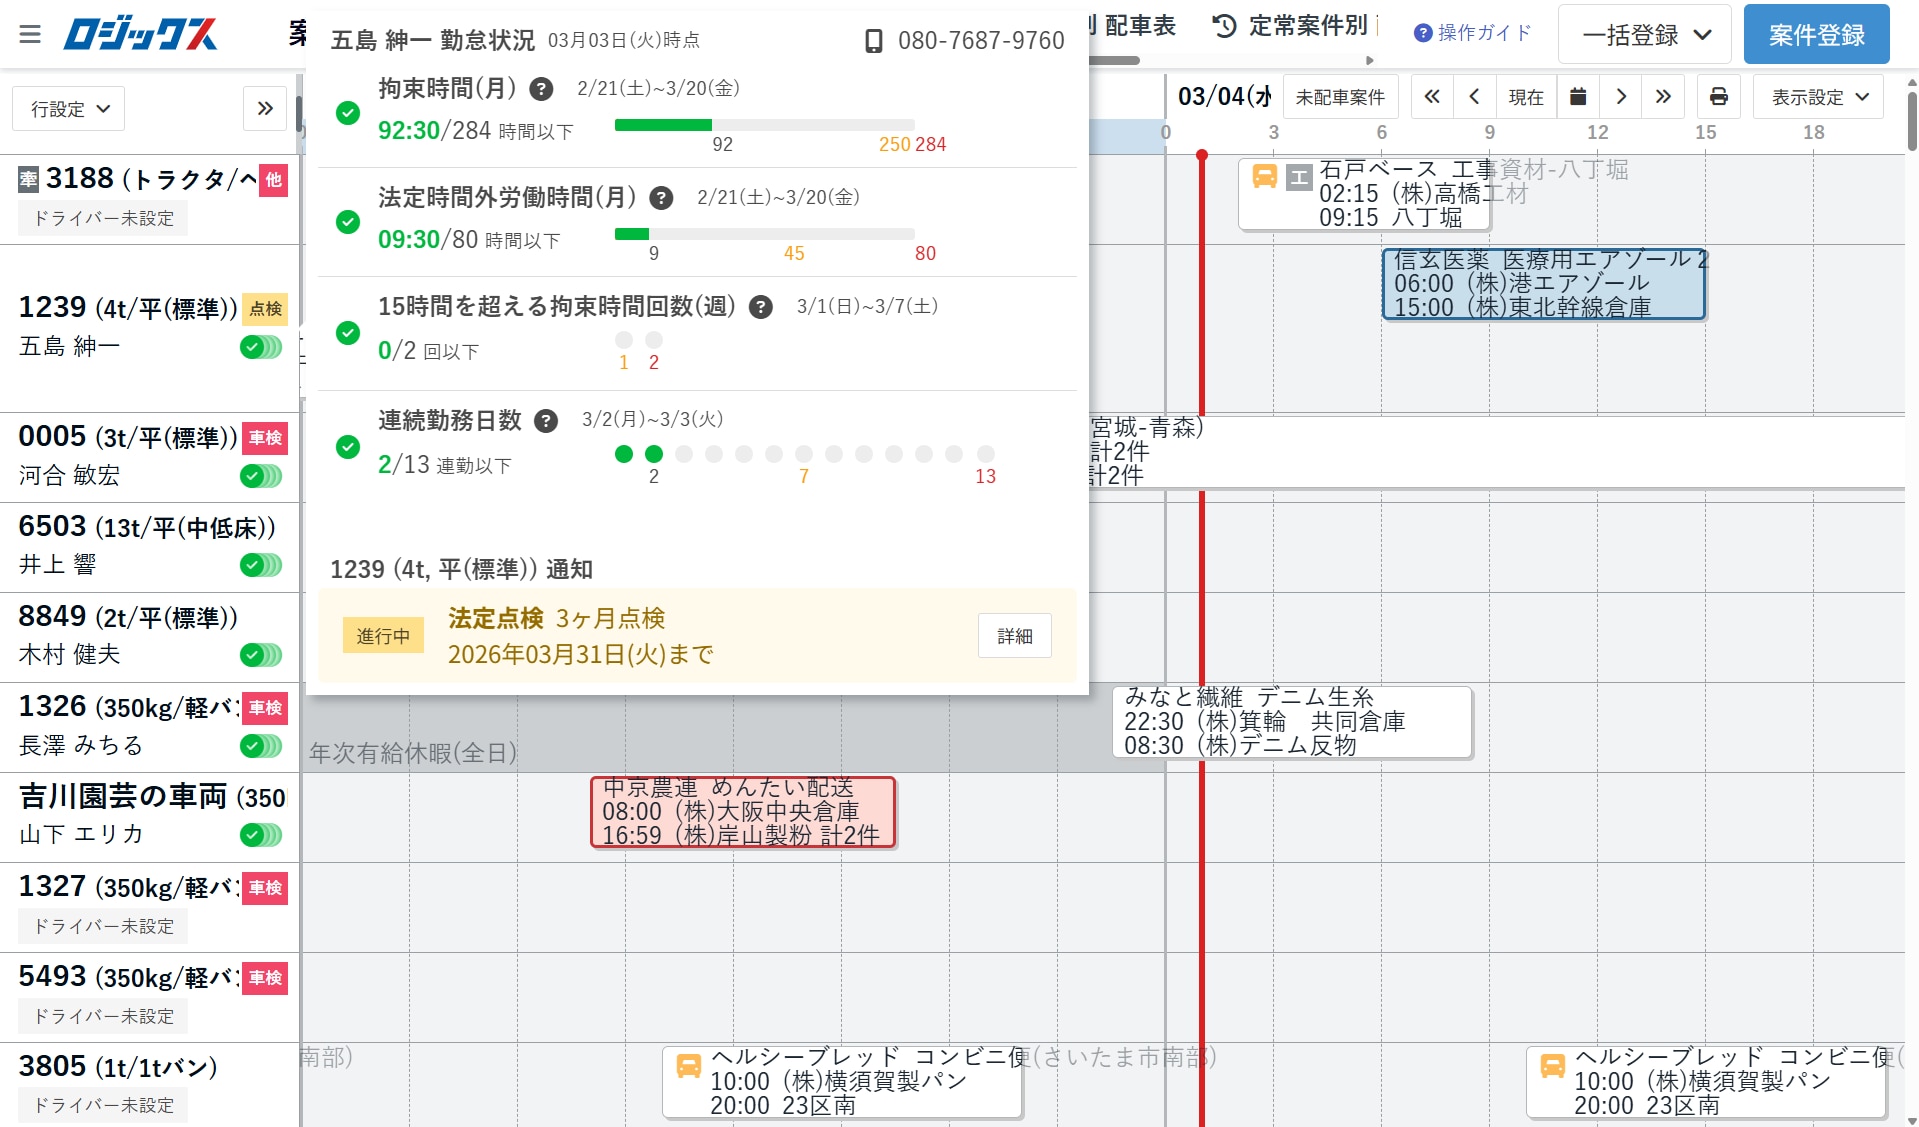Toggle switch for driver 五島 紳一
1919x1127 pixels.
click(x=261, y=347)
